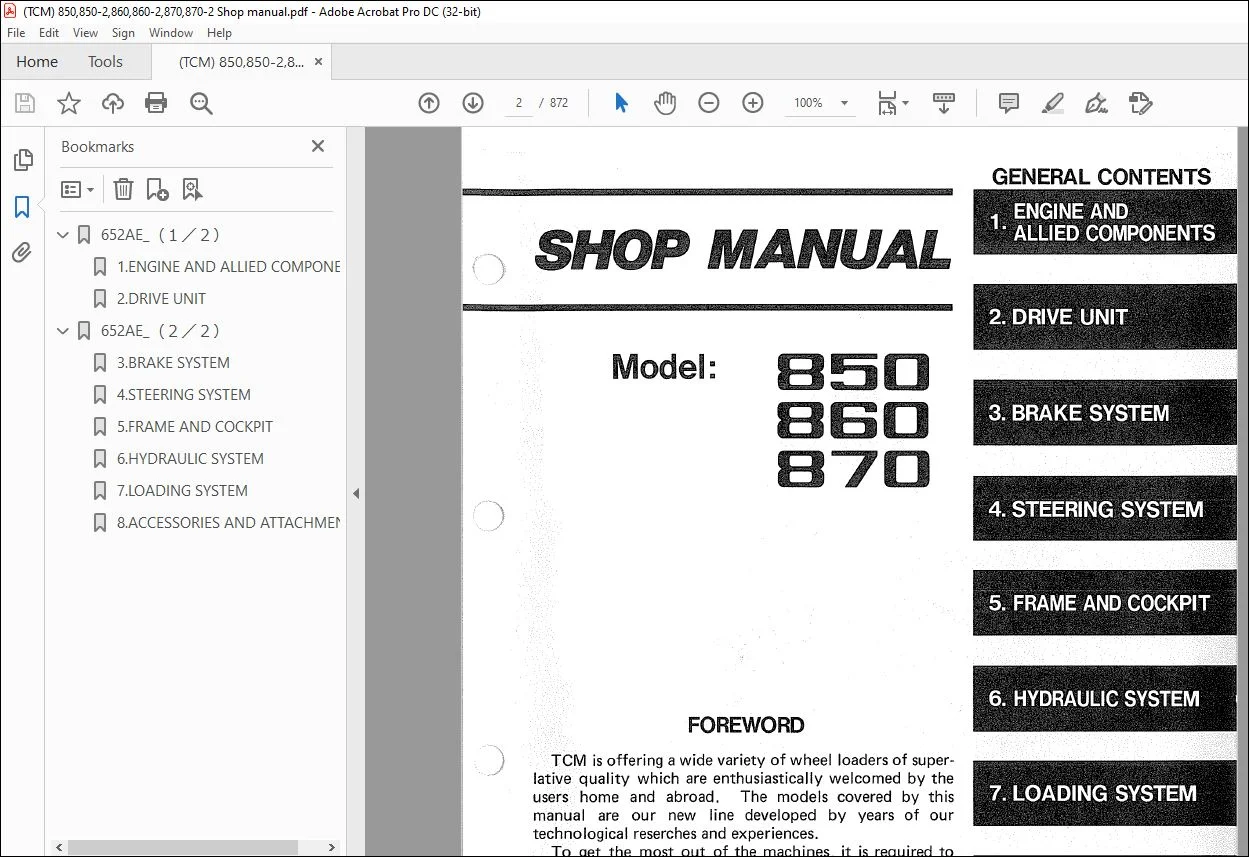Image resolution: width=1249 pixels, height=857 pixels.
Task: Open the Window menu
Action: [x=171, y=33]
